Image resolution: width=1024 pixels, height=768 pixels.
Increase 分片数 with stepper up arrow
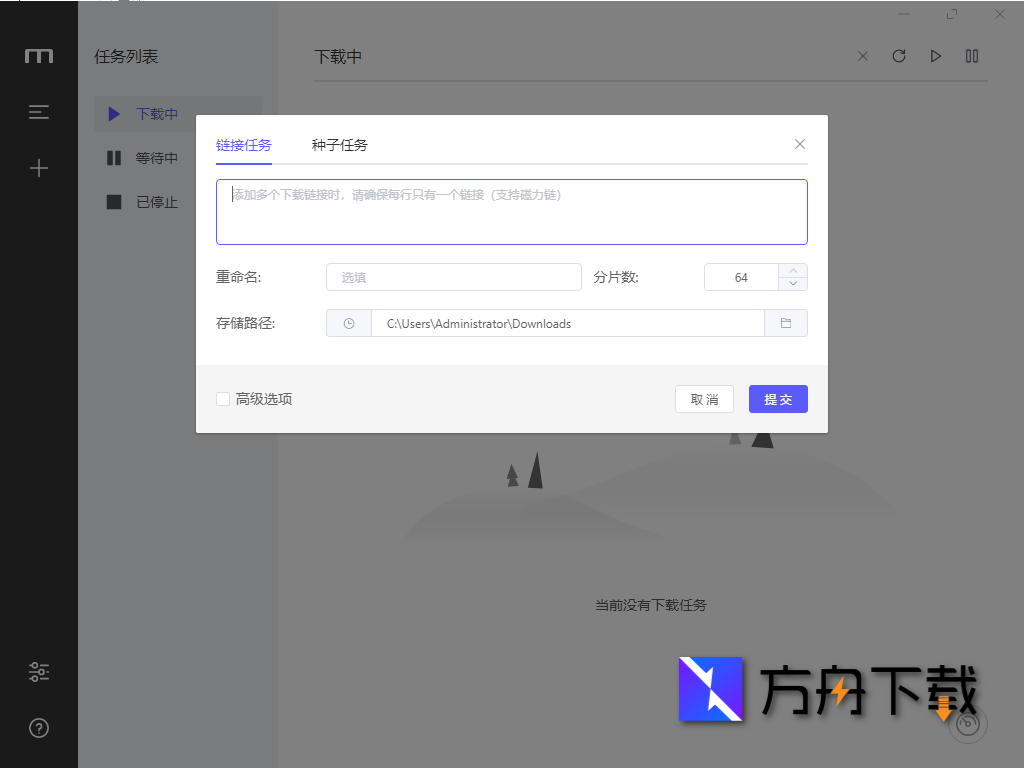click(793, 271)
